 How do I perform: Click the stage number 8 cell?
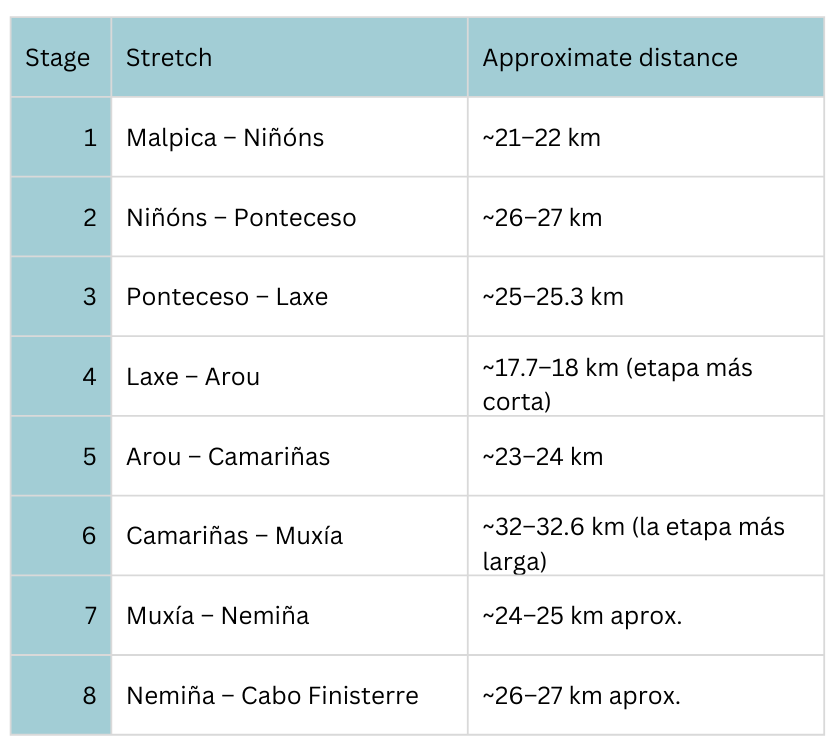[90, 696]
